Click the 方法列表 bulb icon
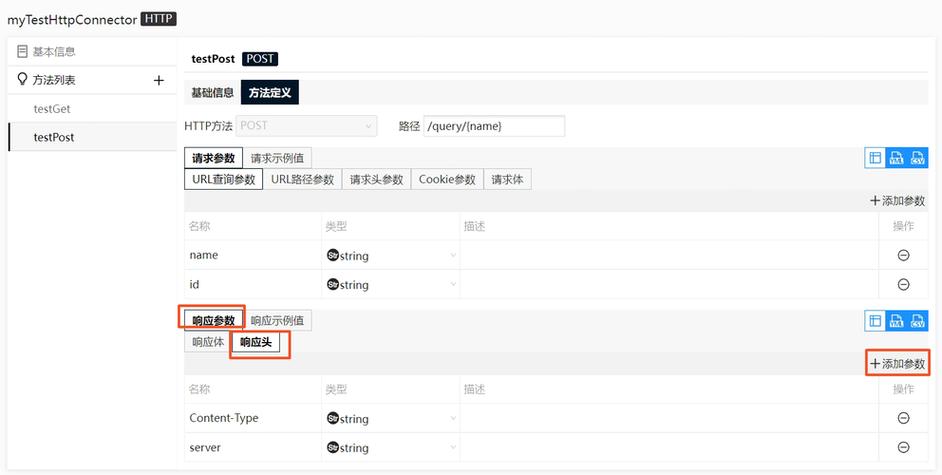This screenshot has width=942, height=475. [x=22, y=79]
